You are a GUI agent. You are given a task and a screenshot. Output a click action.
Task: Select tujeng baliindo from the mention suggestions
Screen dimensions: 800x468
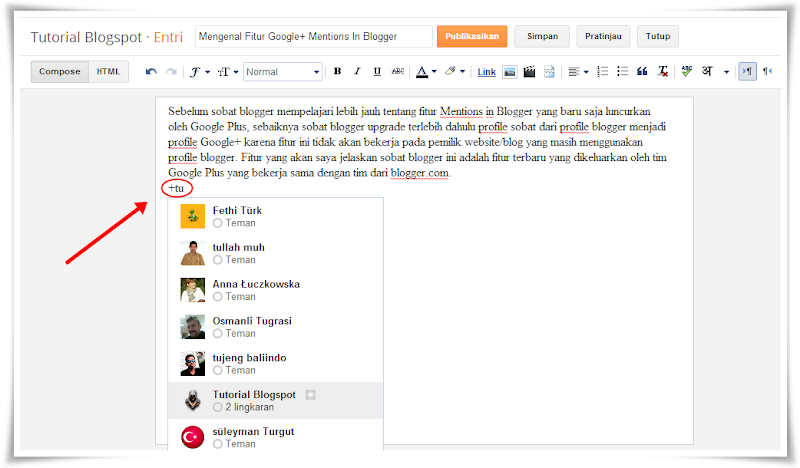click(x=276, y=363)
